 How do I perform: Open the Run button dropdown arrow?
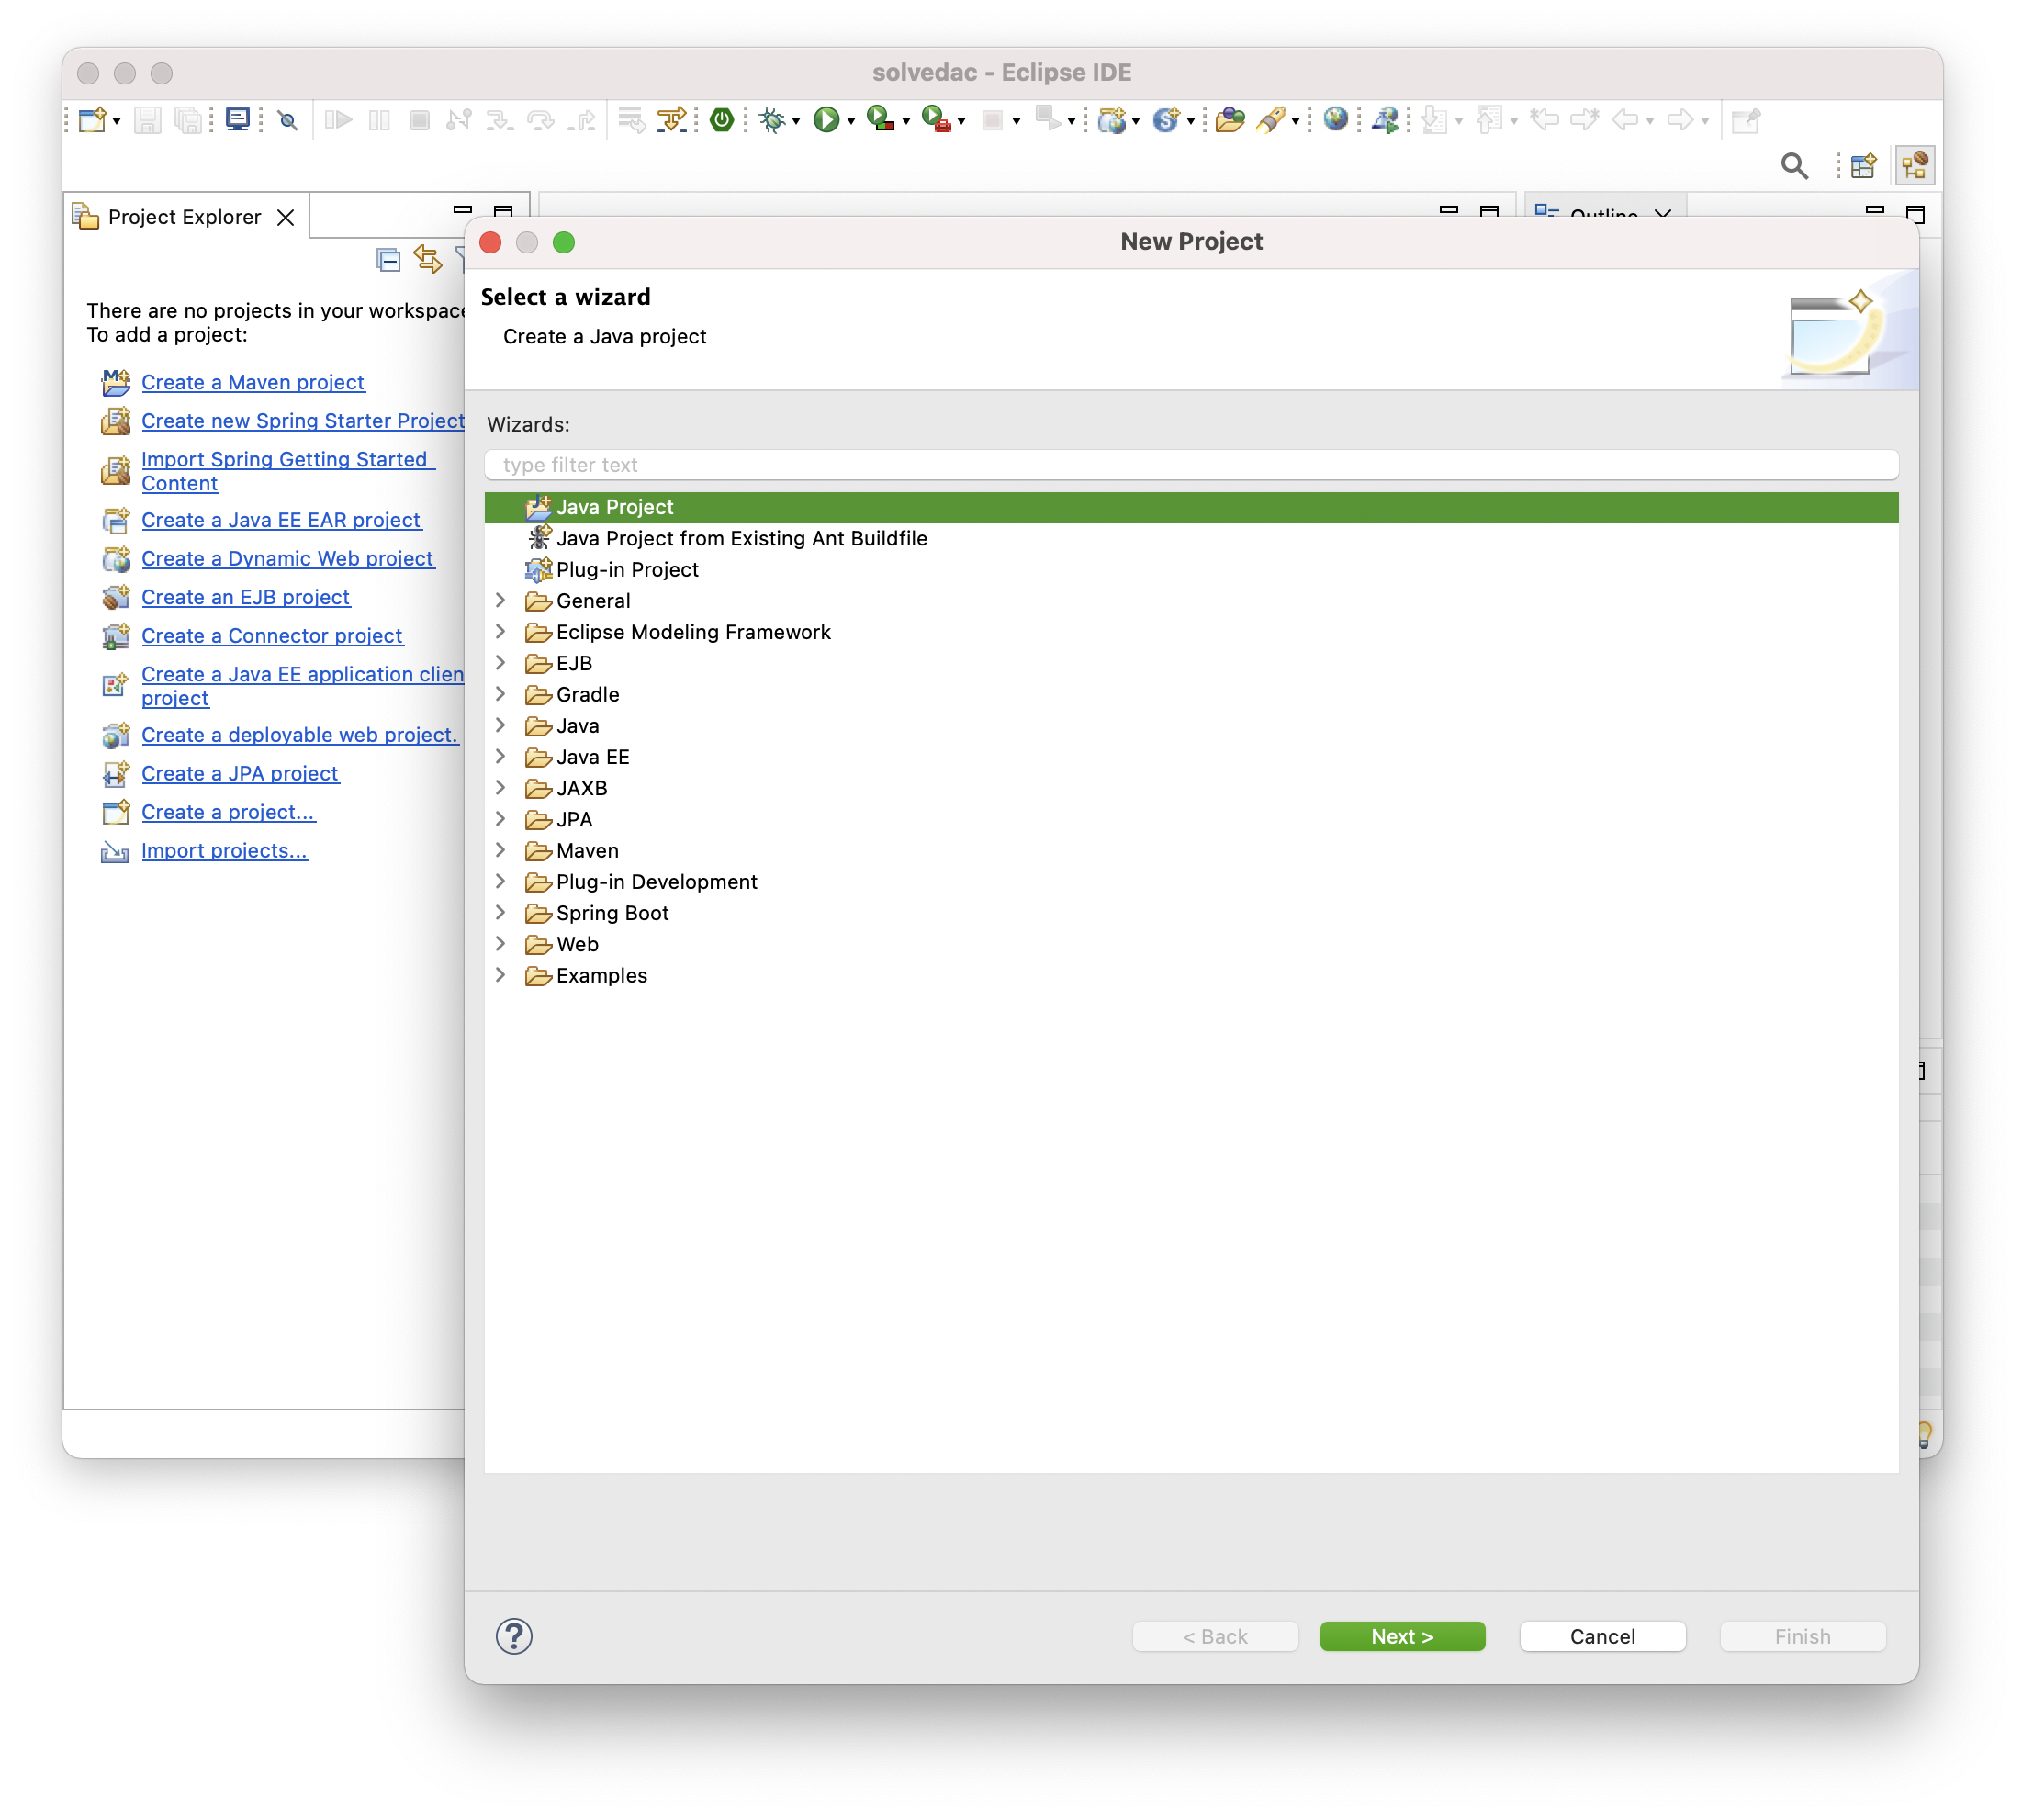tap(851, 122)
